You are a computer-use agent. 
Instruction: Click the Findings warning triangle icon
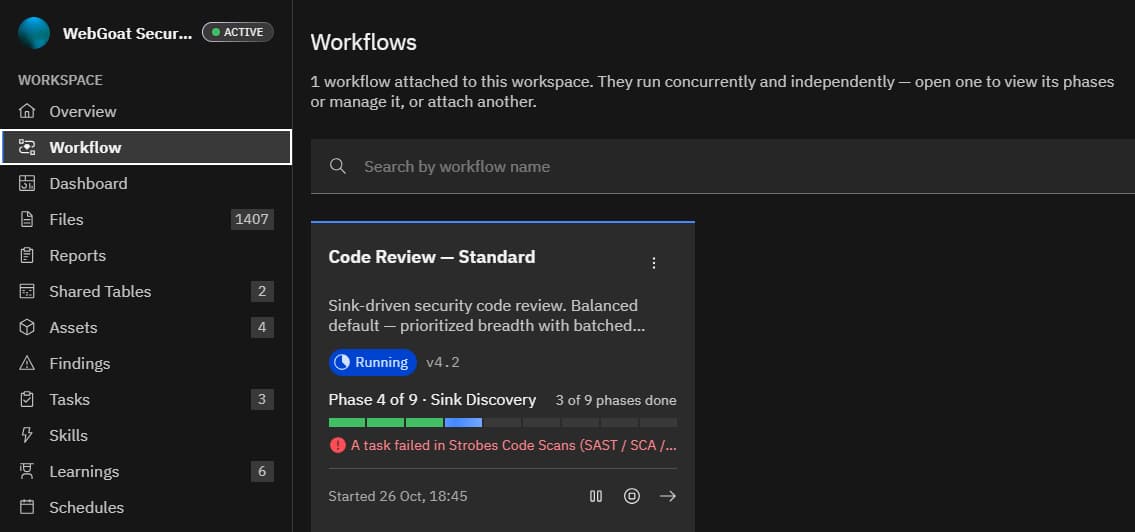[27, 363]
